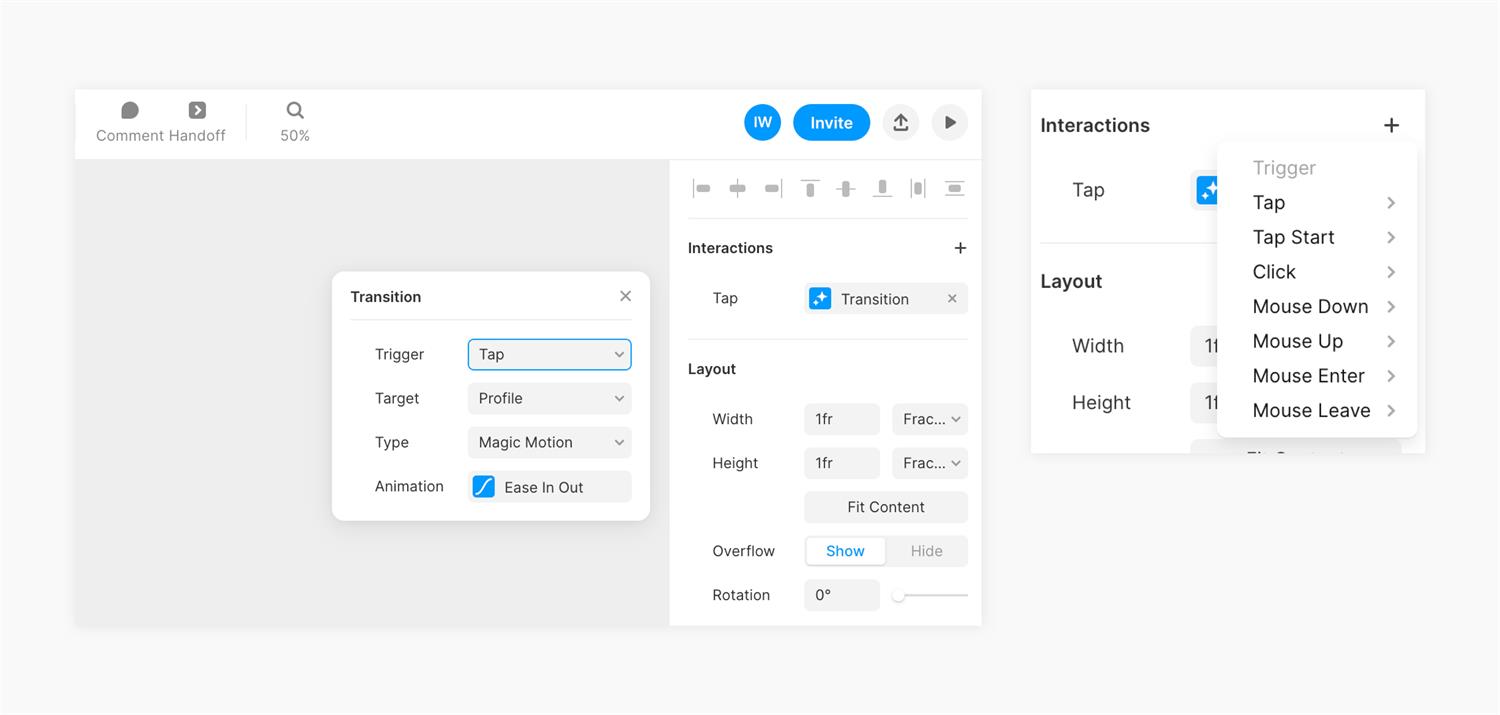This screenshot has height=715, width=1500.
Task: Click the Interactions heading in main panel
Action: click(x=730, y=248)
